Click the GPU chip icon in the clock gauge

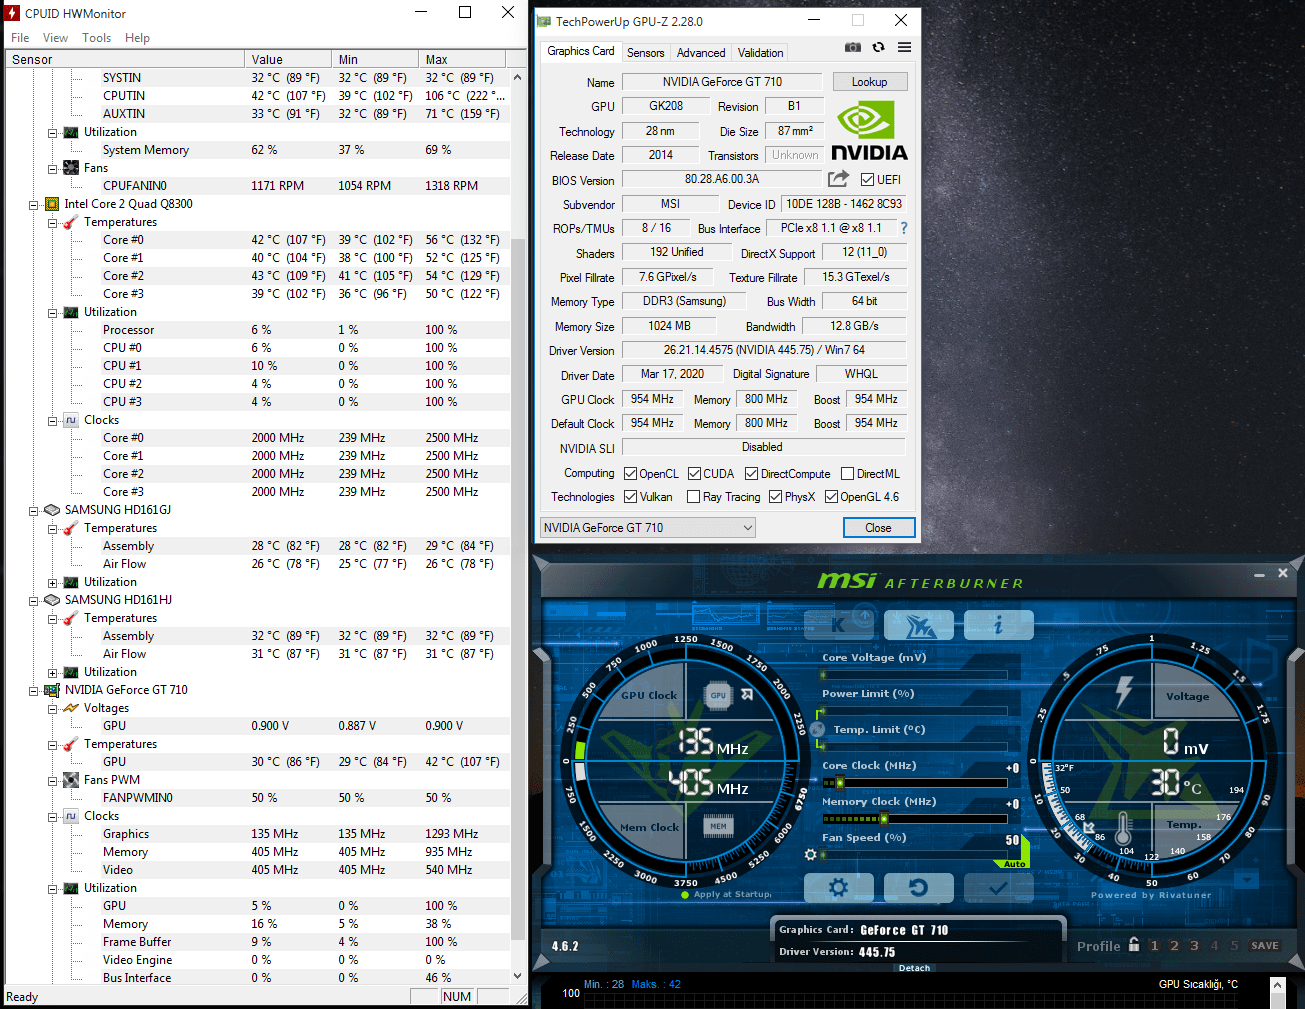[718, 695]
